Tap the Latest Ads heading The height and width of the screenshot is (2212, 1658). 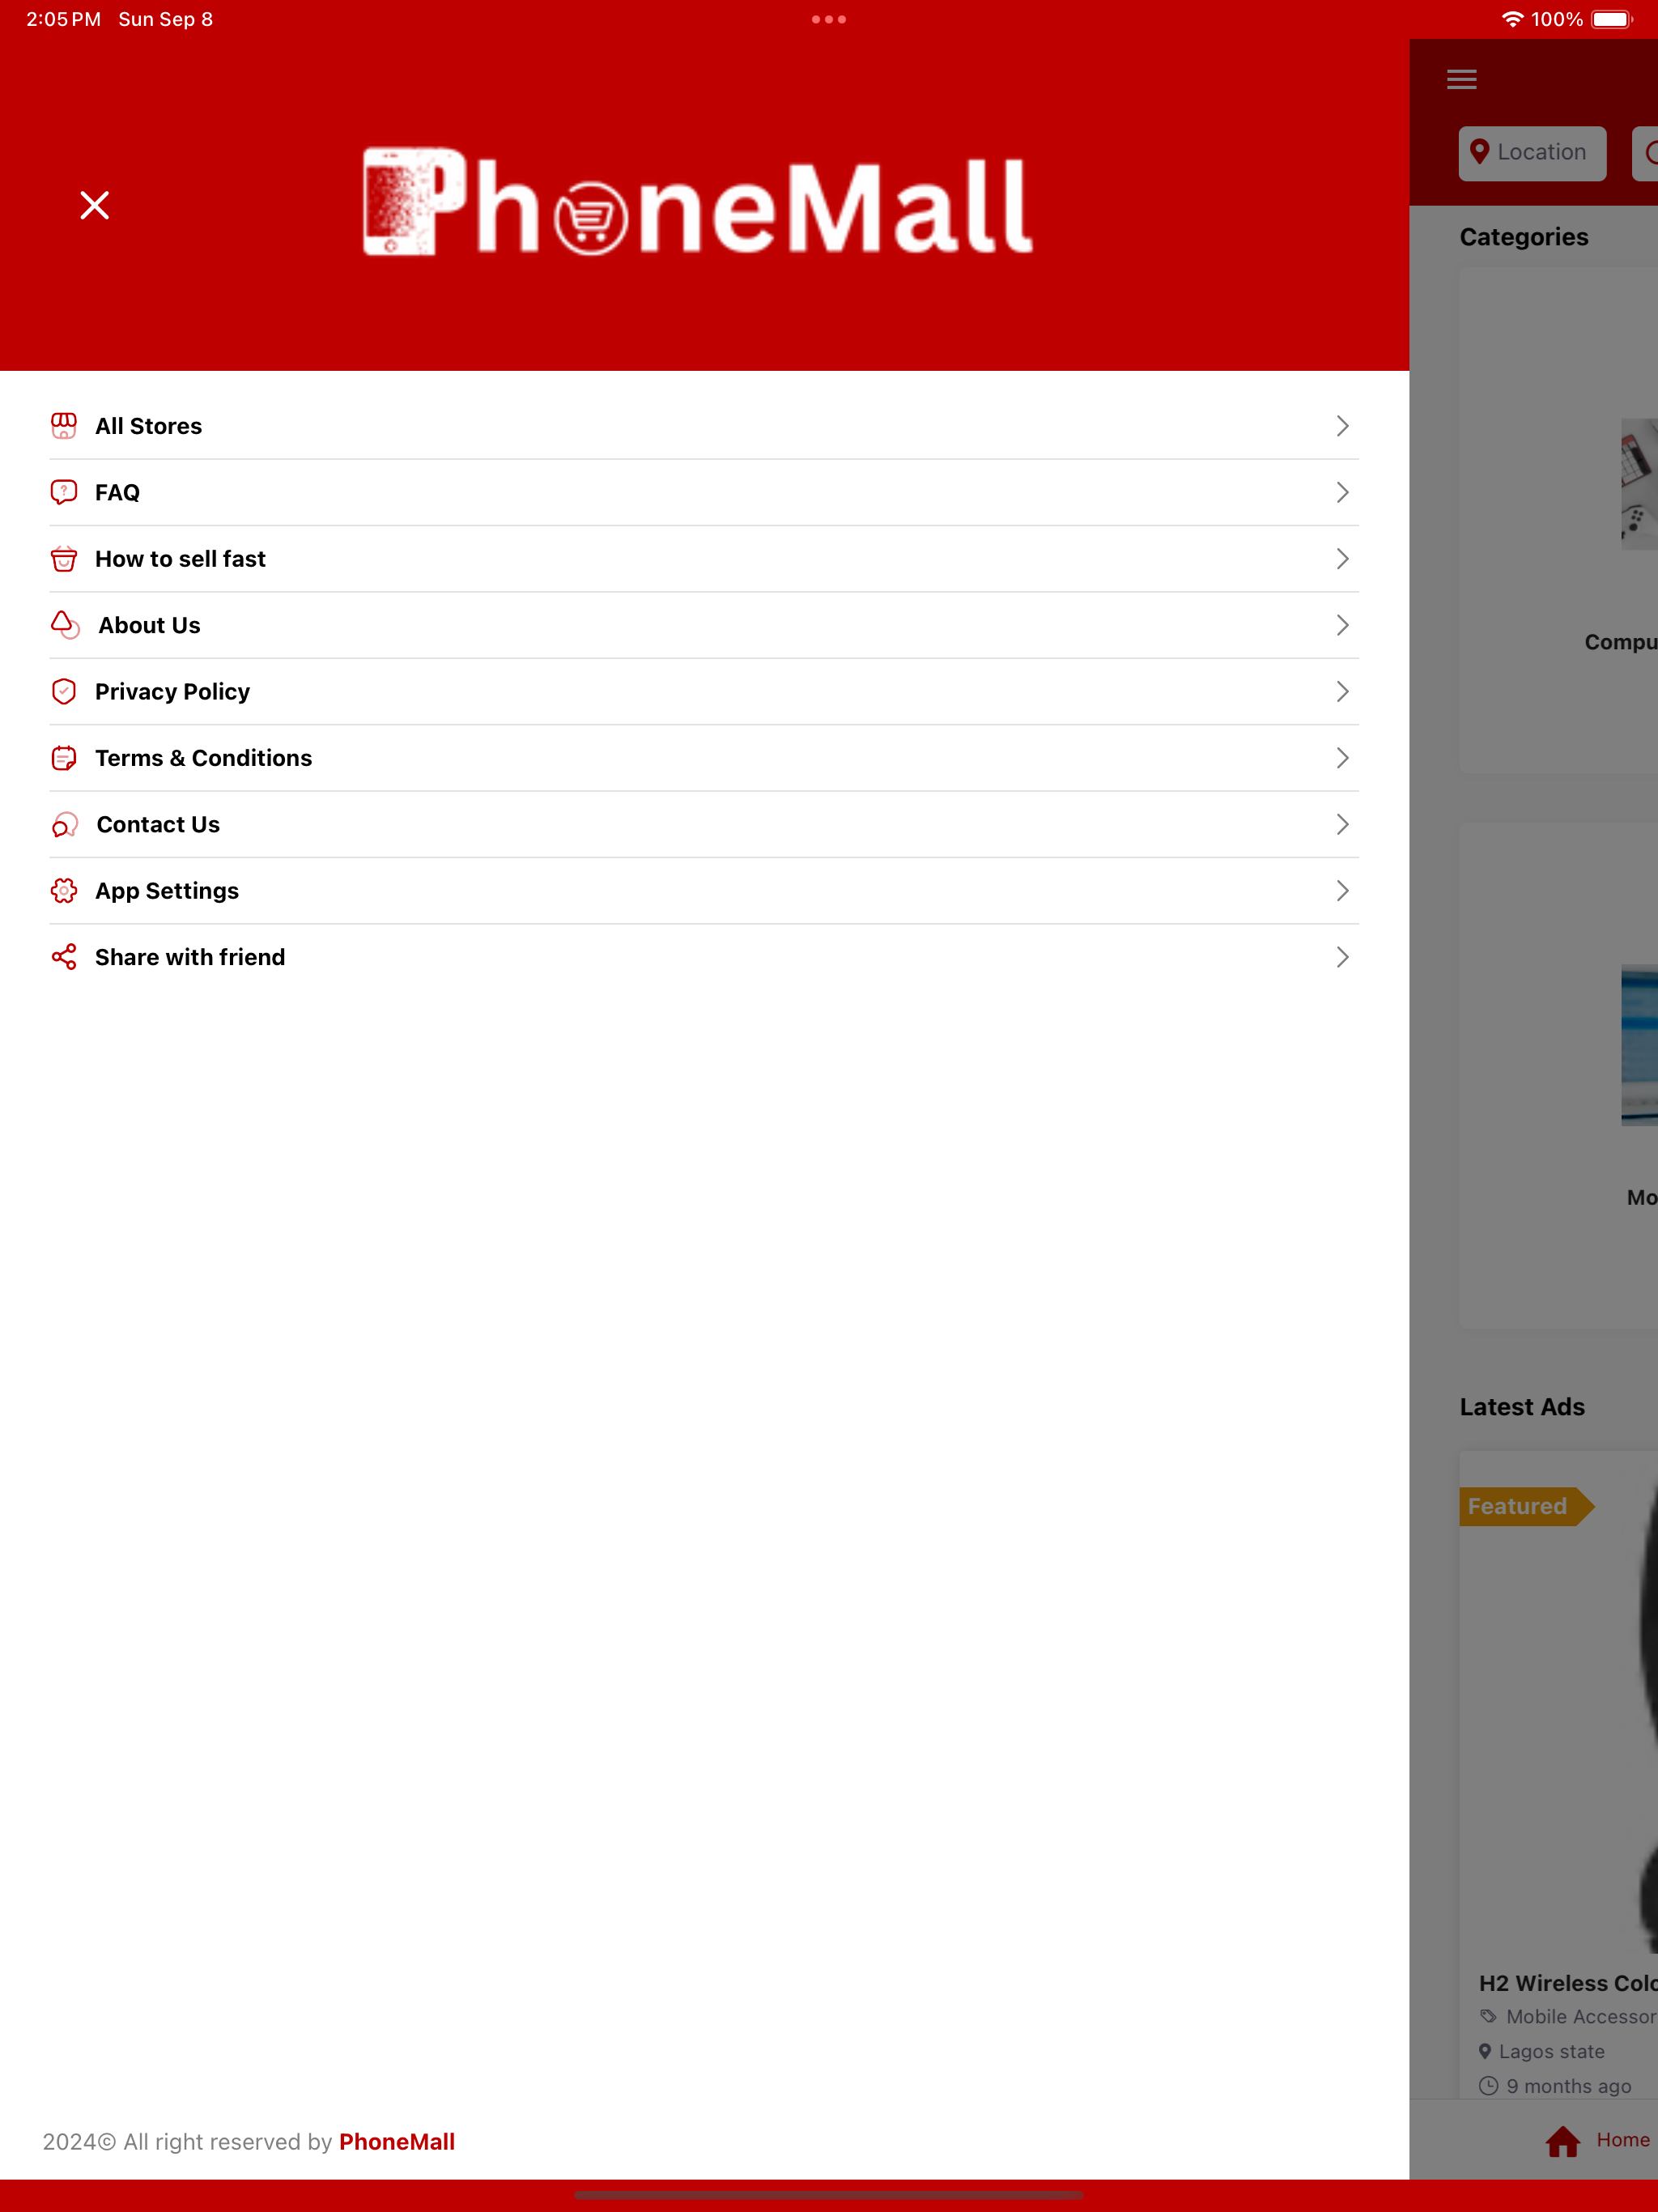[1522, 1407]
